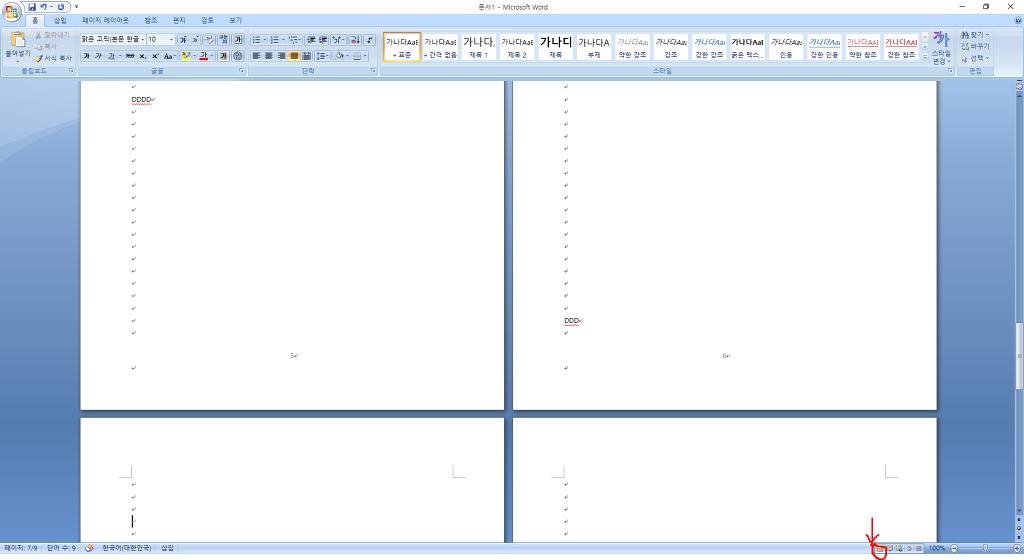Clear formatting with the eraser icon
This screenshot has height=560, width=1024.
tap(209, 40)
